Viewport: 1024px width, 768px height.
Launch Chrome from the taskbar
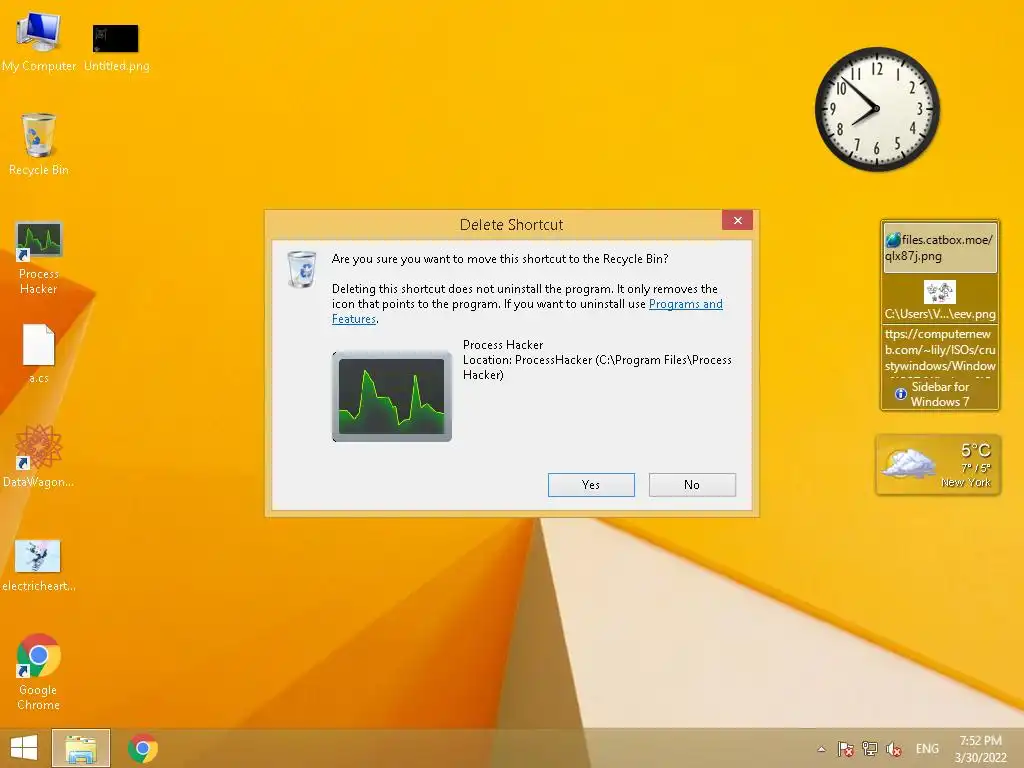click(143, 748)
